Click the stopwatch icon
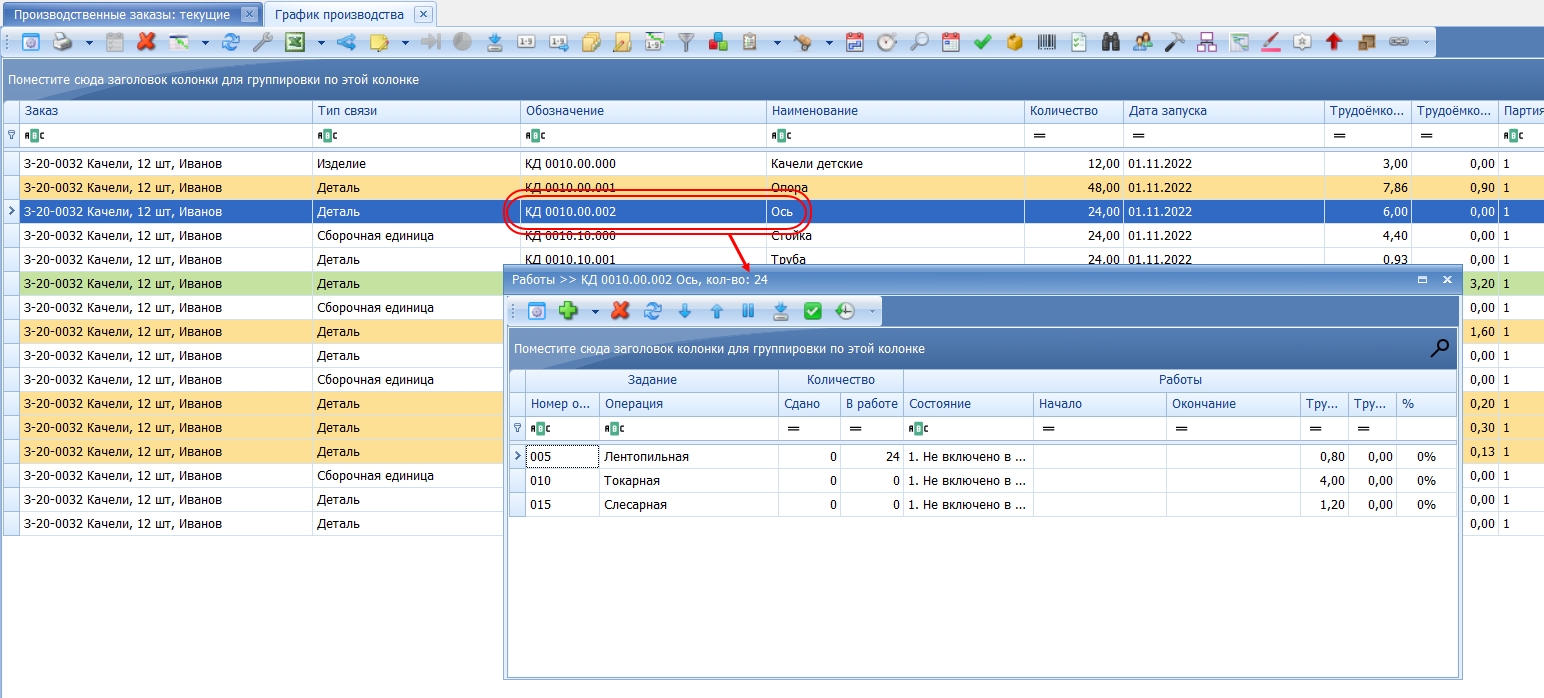The width and height of the screenshot is (1544, 698). (886, 42)
